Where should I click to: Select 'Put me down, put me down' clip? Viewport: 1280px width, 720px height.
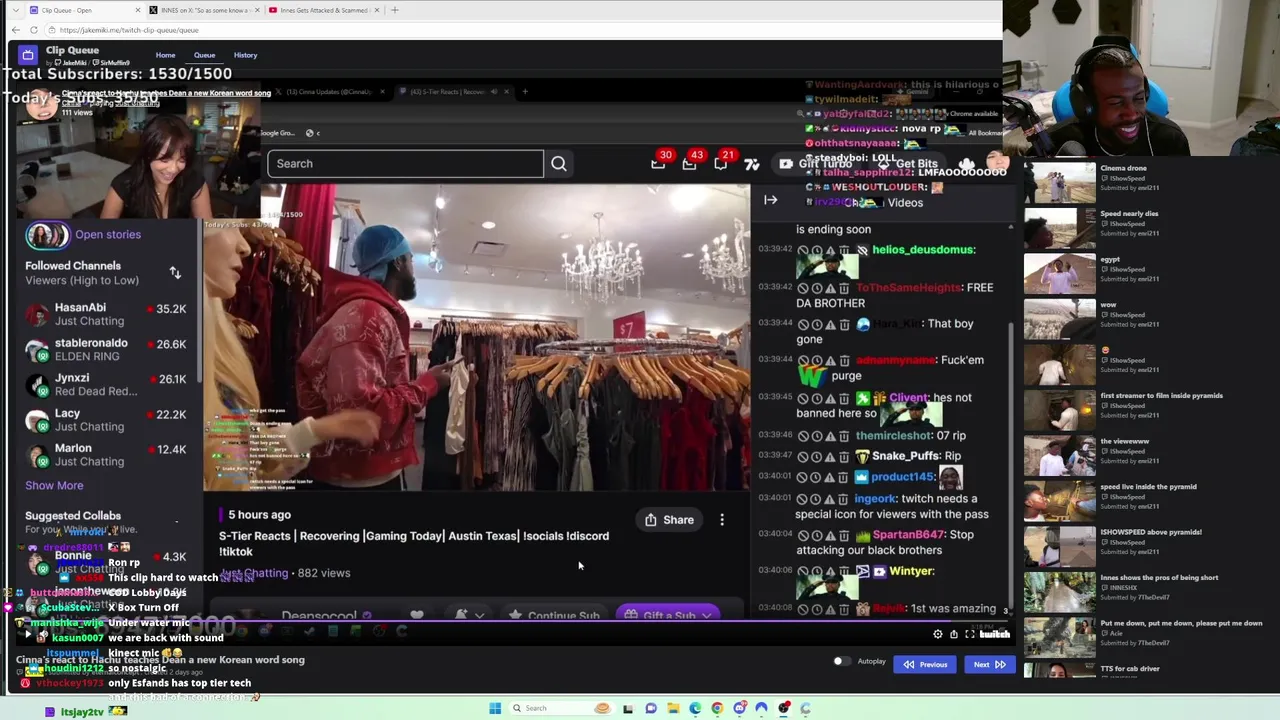click(1059, 636)
